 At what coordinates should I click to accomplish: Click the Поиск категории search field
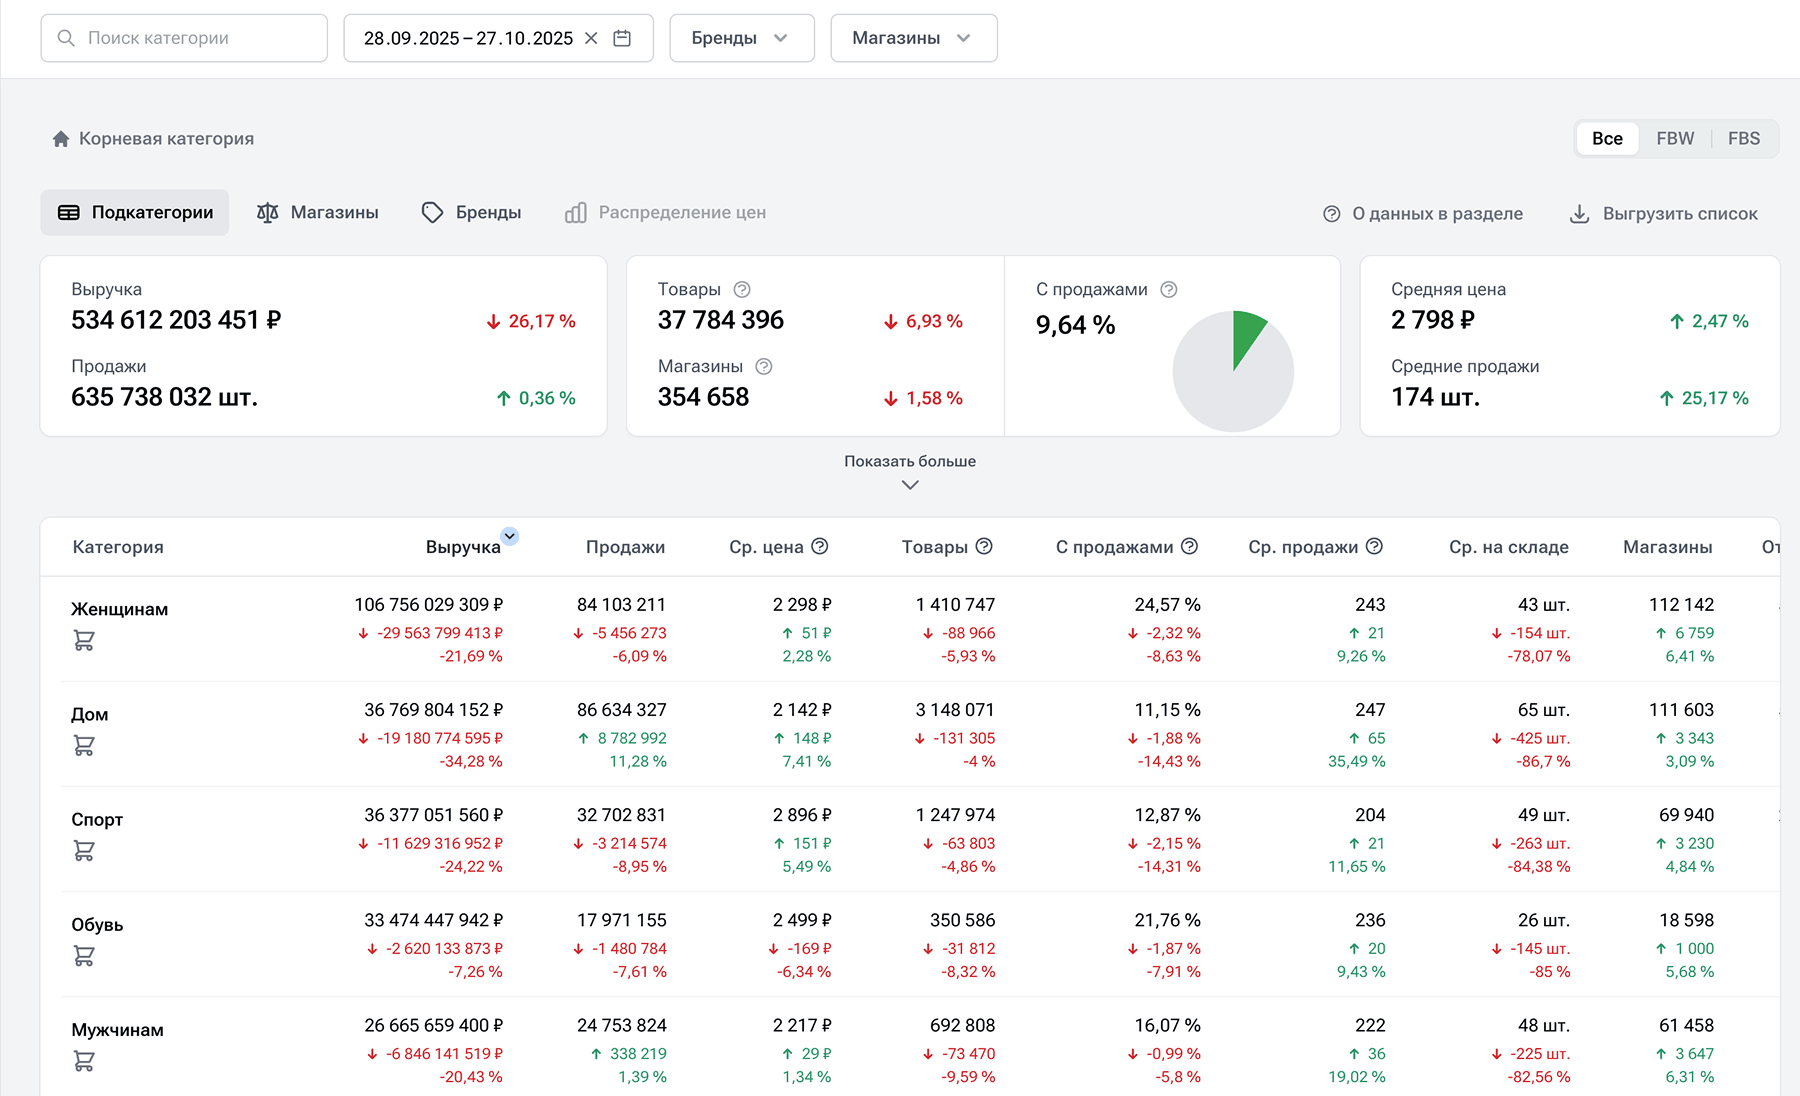185,38
